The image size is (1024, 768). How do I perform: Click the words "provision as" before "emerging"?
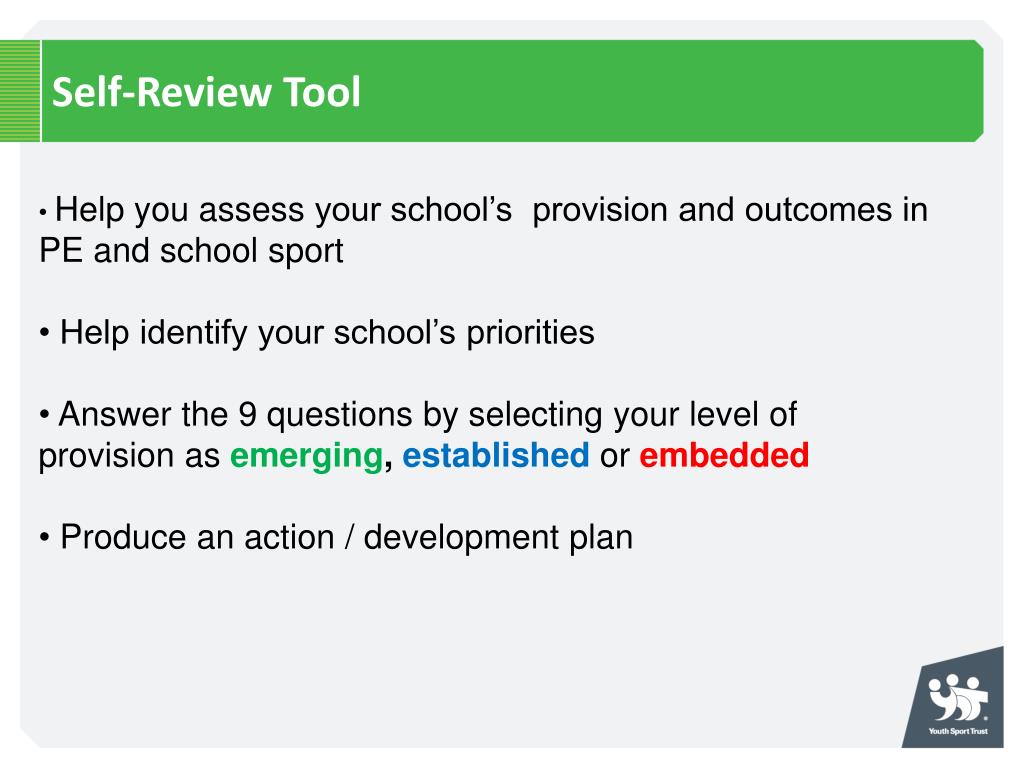pos(129,456)
